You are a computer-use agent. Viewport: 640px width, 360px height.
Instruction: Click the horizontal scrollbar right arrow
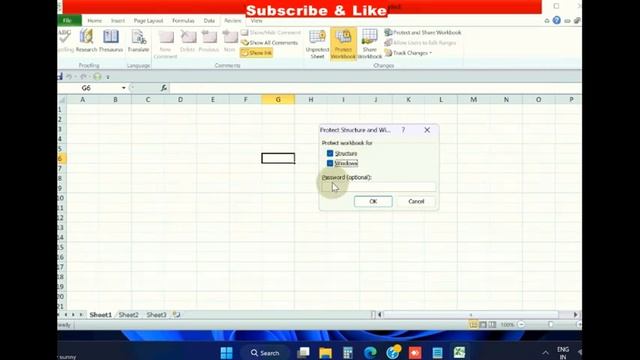576,315
